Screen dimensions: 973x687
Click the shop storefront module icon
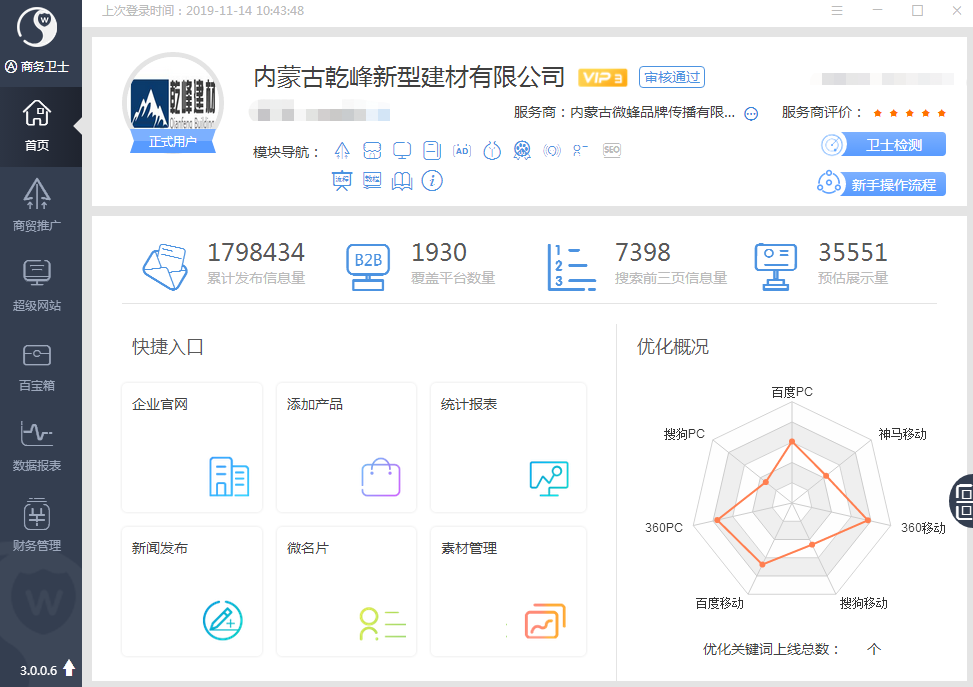click(x=372, y=150)
